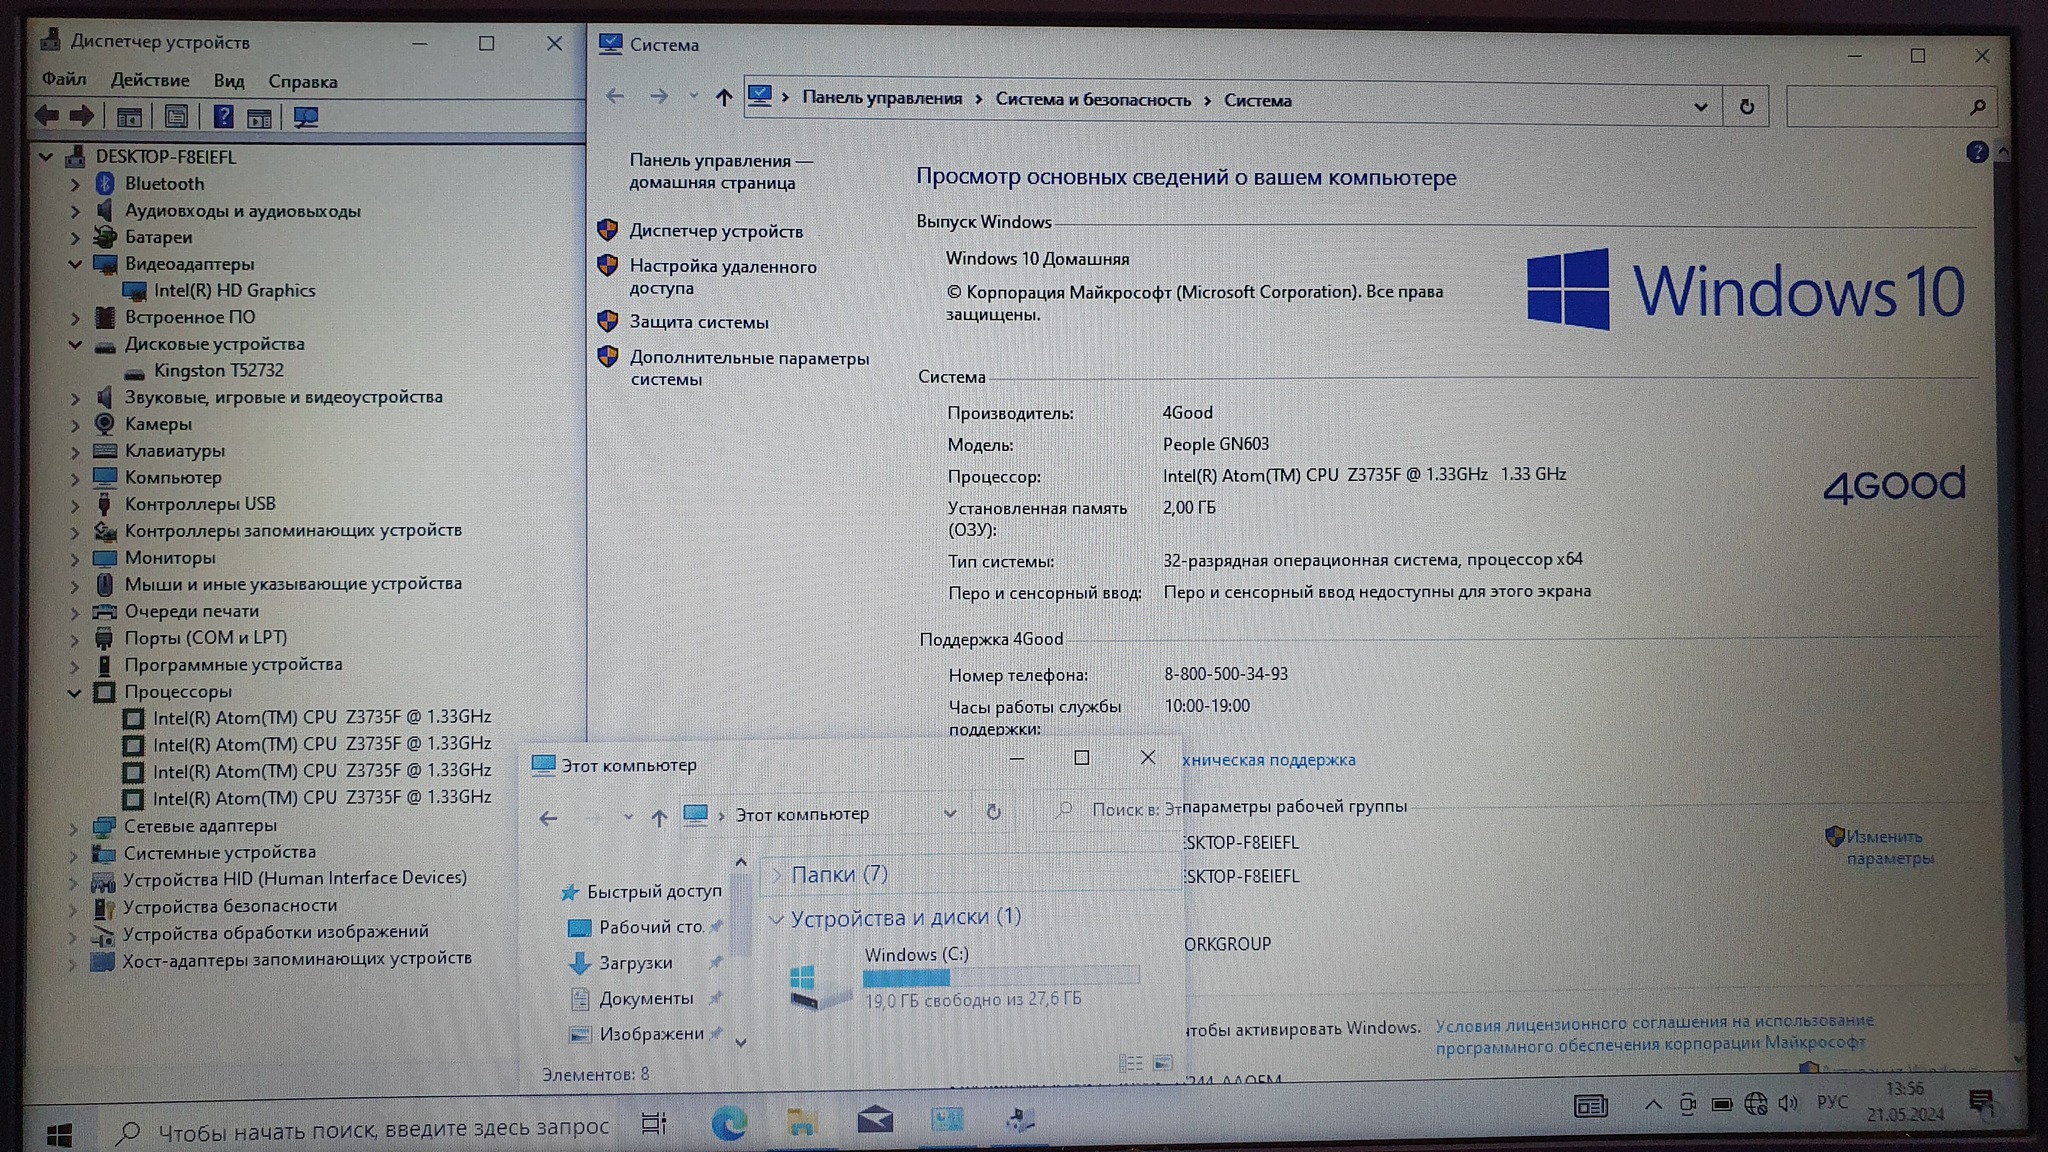
Task: Open the Действие menu
Action: coord(150,80)
